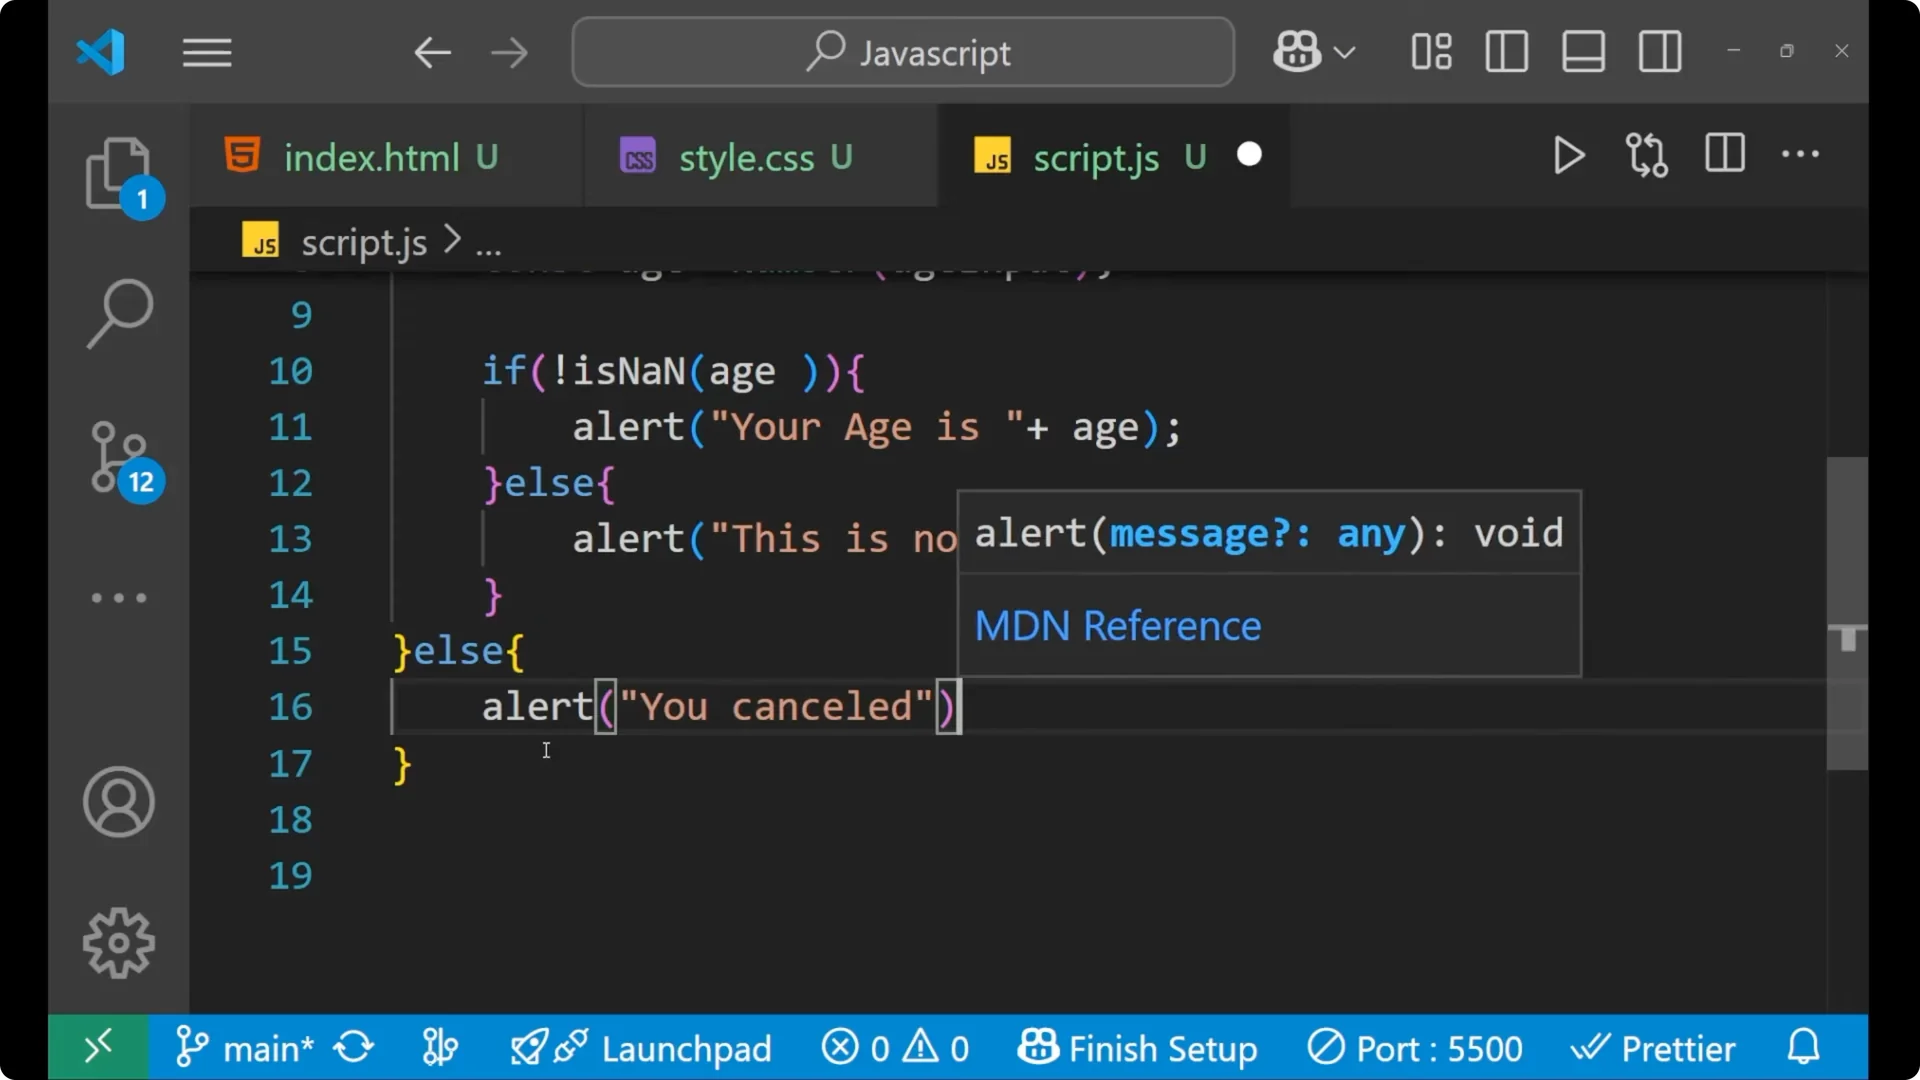Toggle the secondary sidebar visibility
This screenshot has width=1920, height=1080.
(x=1659, y=52)
